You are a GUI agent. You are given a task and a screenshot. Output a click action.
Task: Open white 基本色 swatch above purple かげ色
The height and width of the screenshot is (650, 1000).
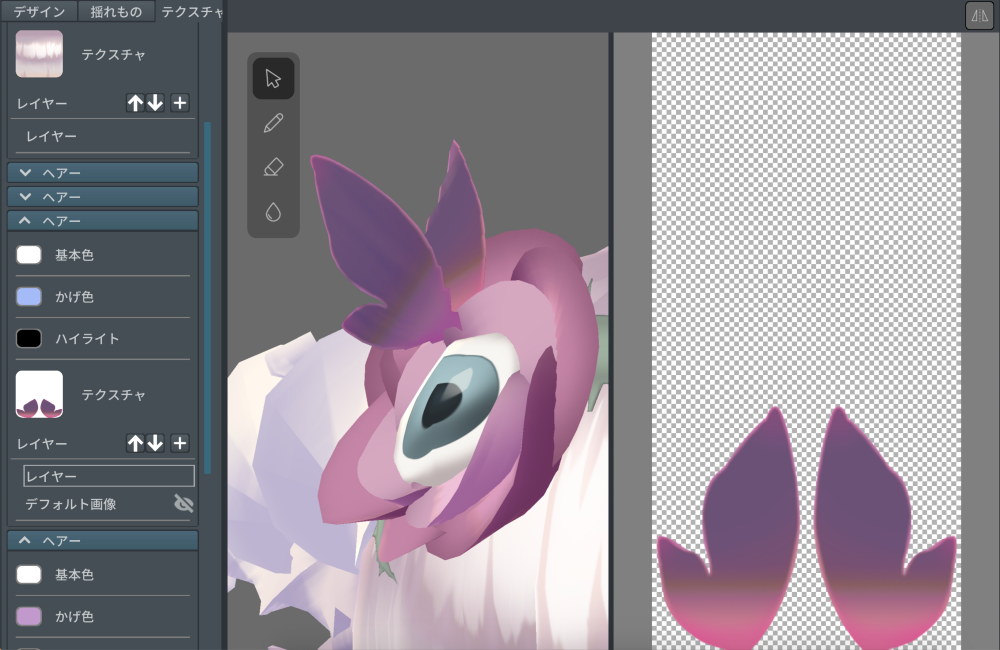(x=29, y=574)
